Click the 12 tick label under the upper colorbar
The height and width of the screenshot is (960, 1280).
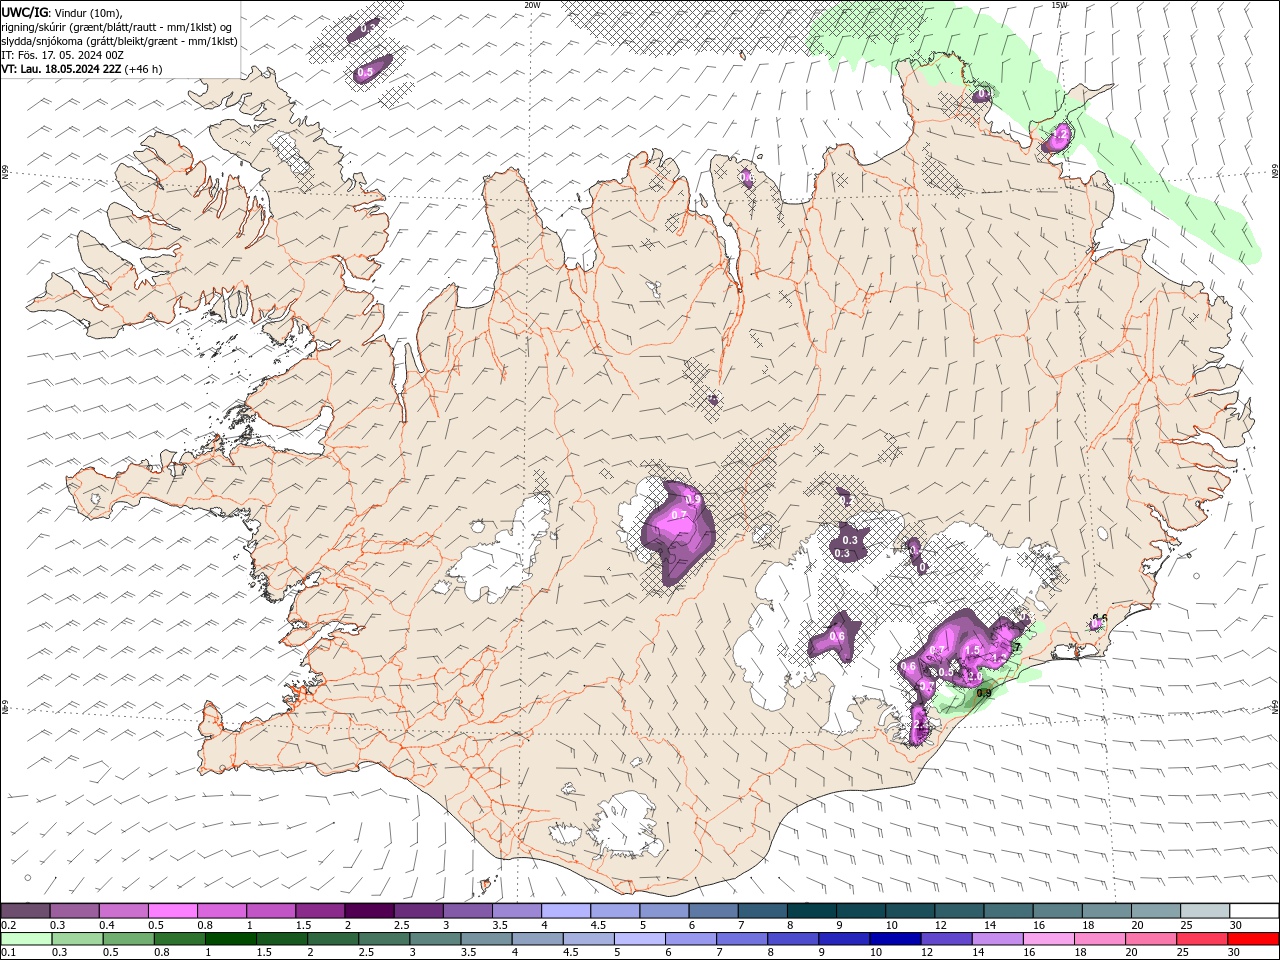pyautogui.click(x=941, y=925)
